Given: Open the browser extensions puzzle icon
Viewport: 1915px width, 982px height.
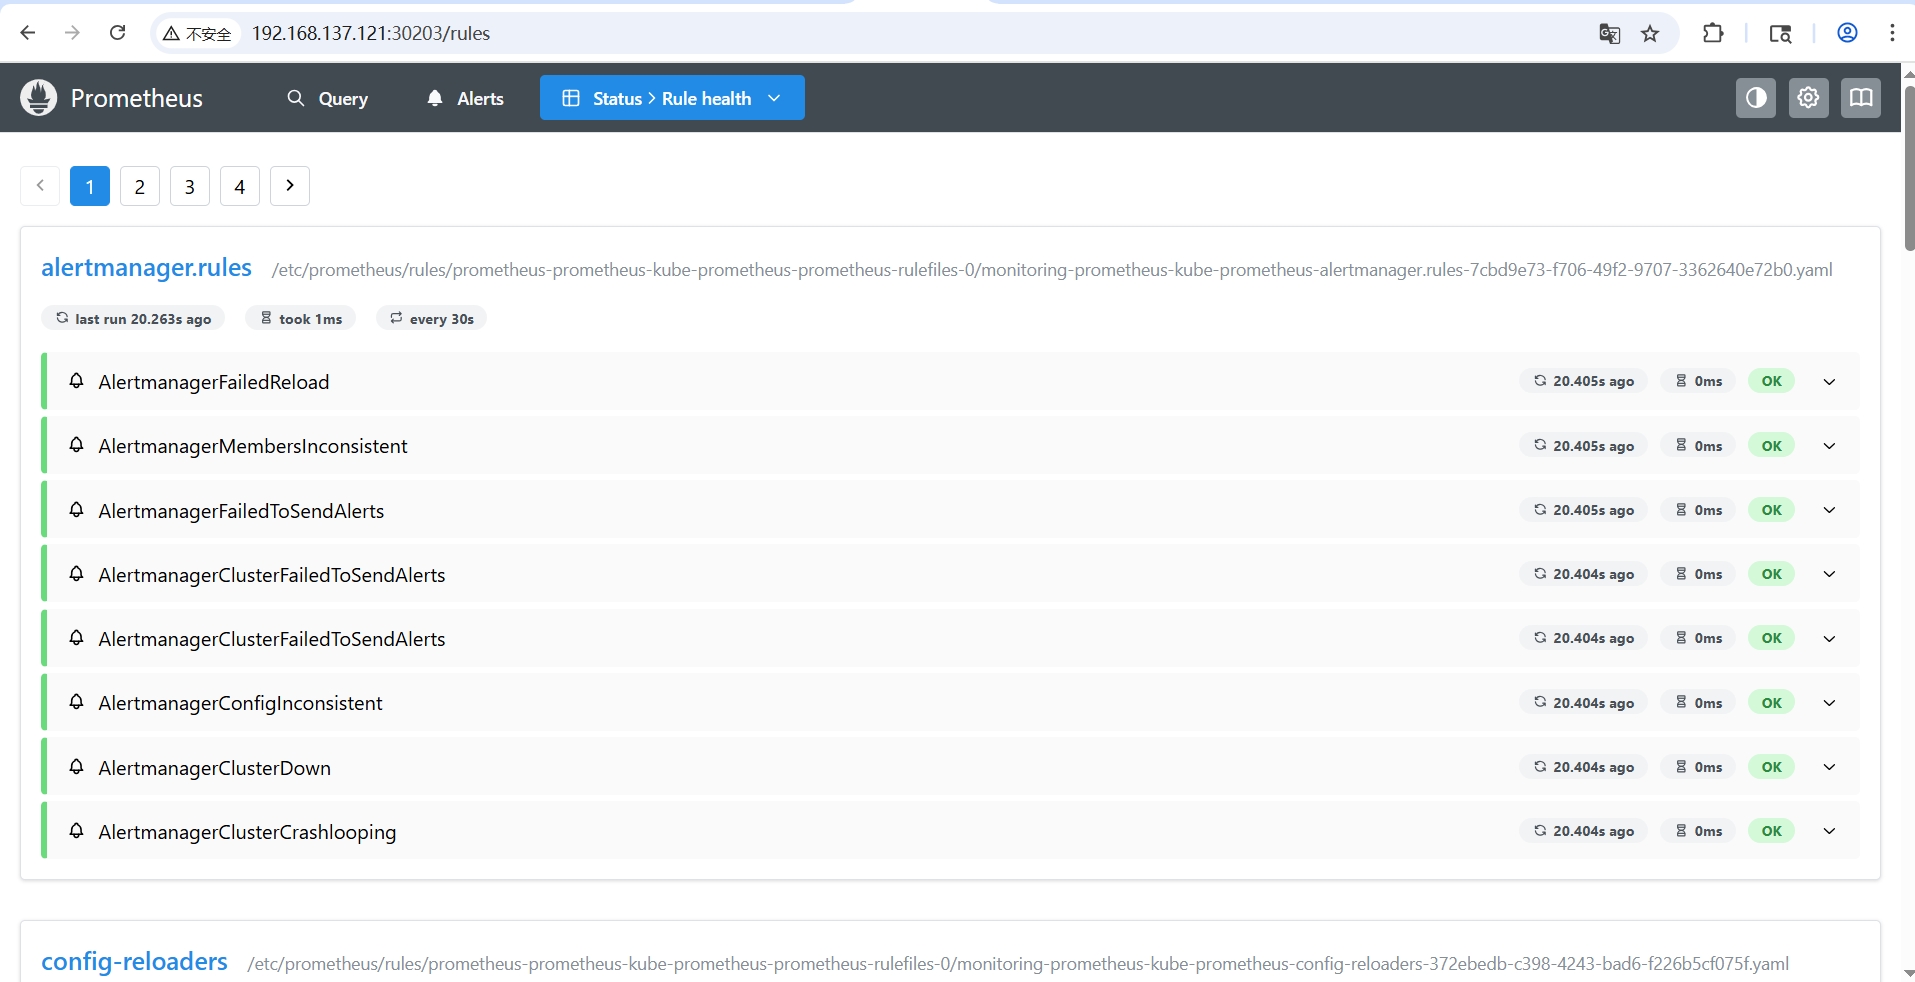Looking at the screenshot, I should click(x=1712, y=33).
